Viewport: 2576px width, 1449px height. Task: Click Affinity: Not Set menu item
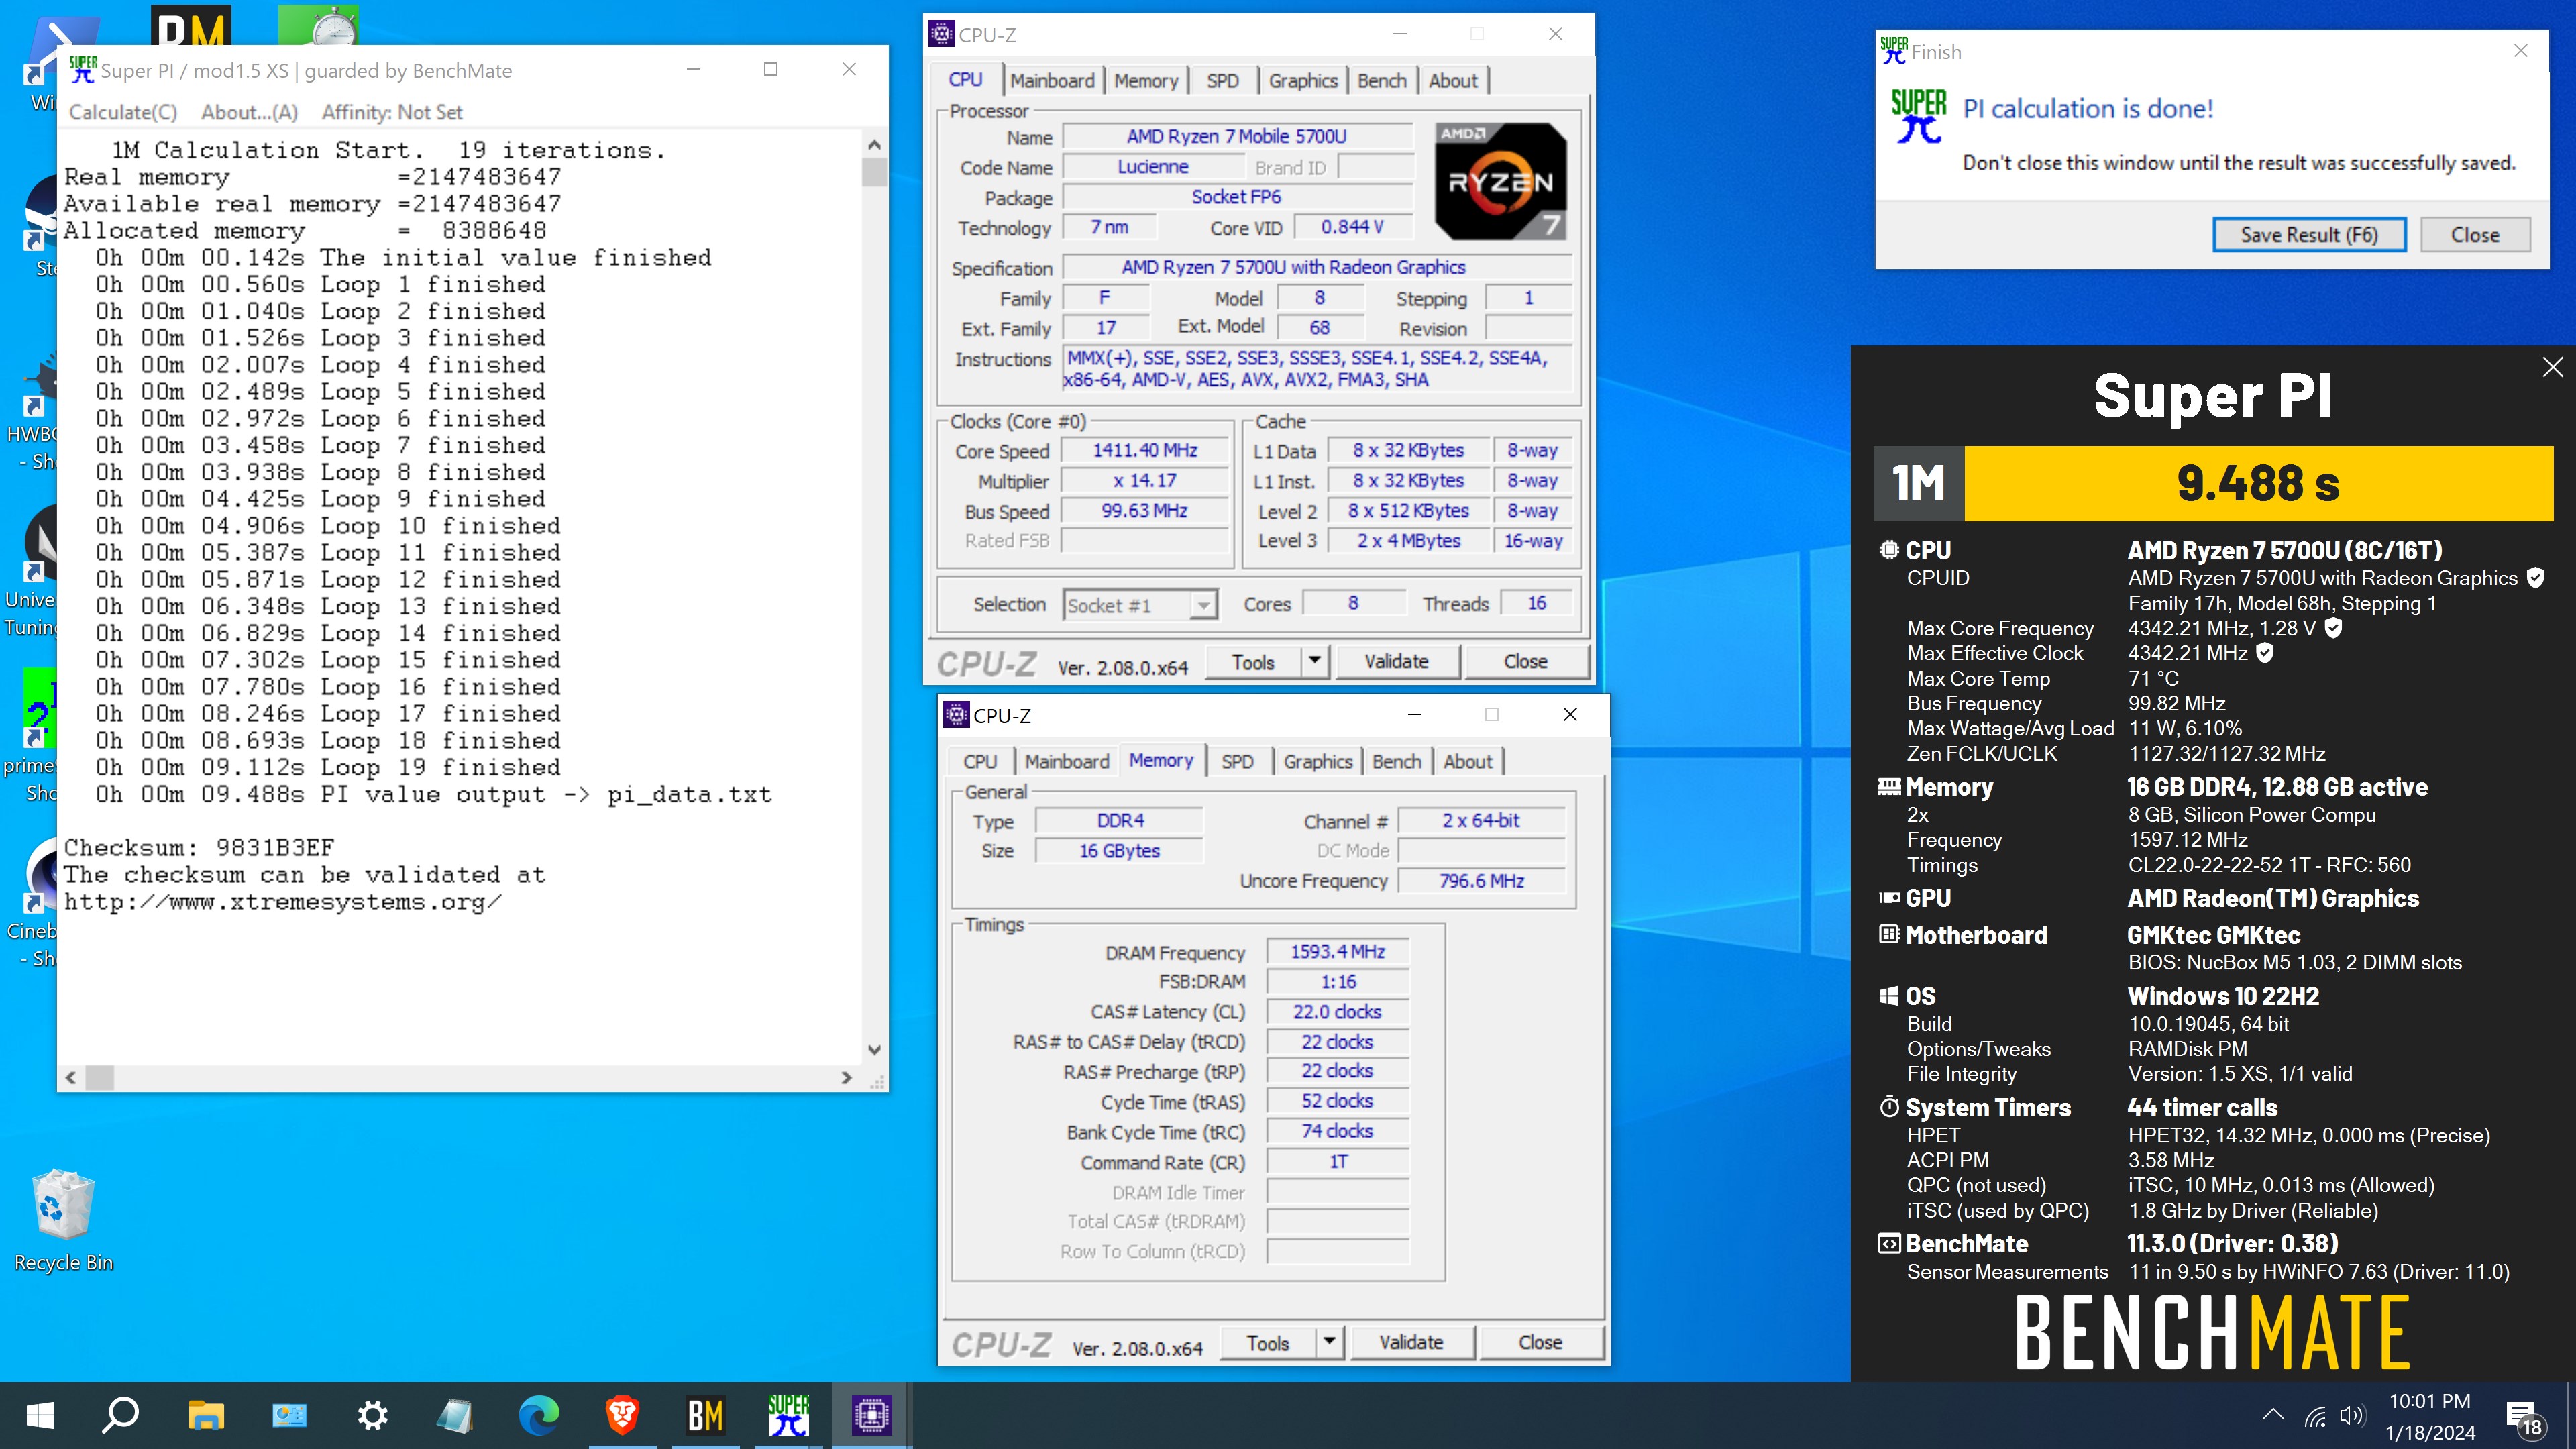(x=391, y=112)
